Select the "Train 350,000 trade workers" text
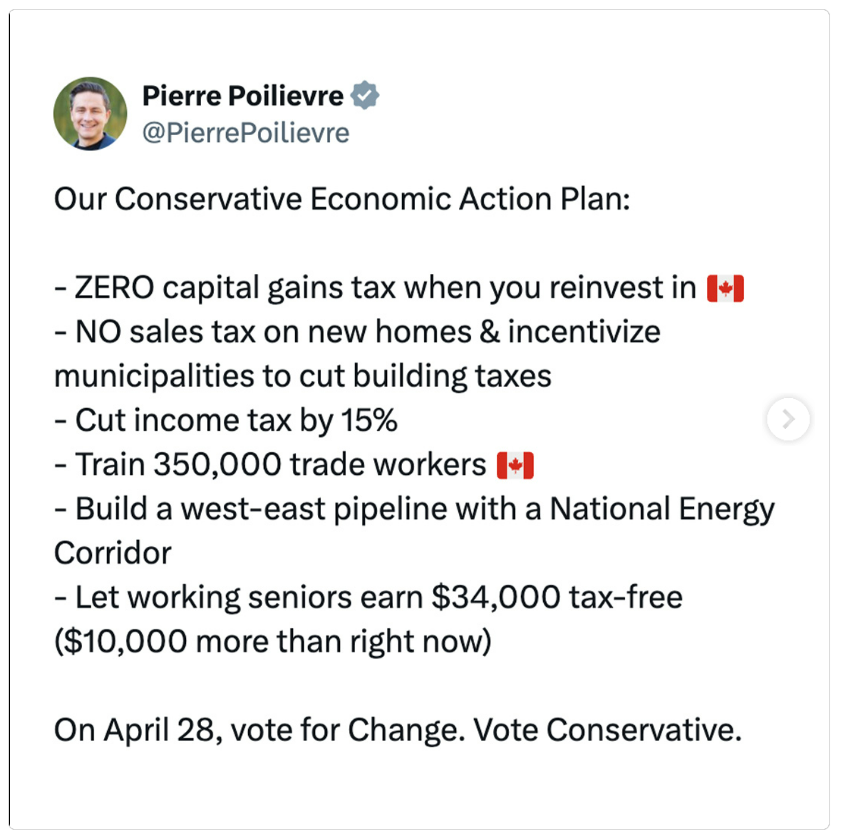Image resolution: width=843 pixels, height=839 pixels. (x=270, y=465)
